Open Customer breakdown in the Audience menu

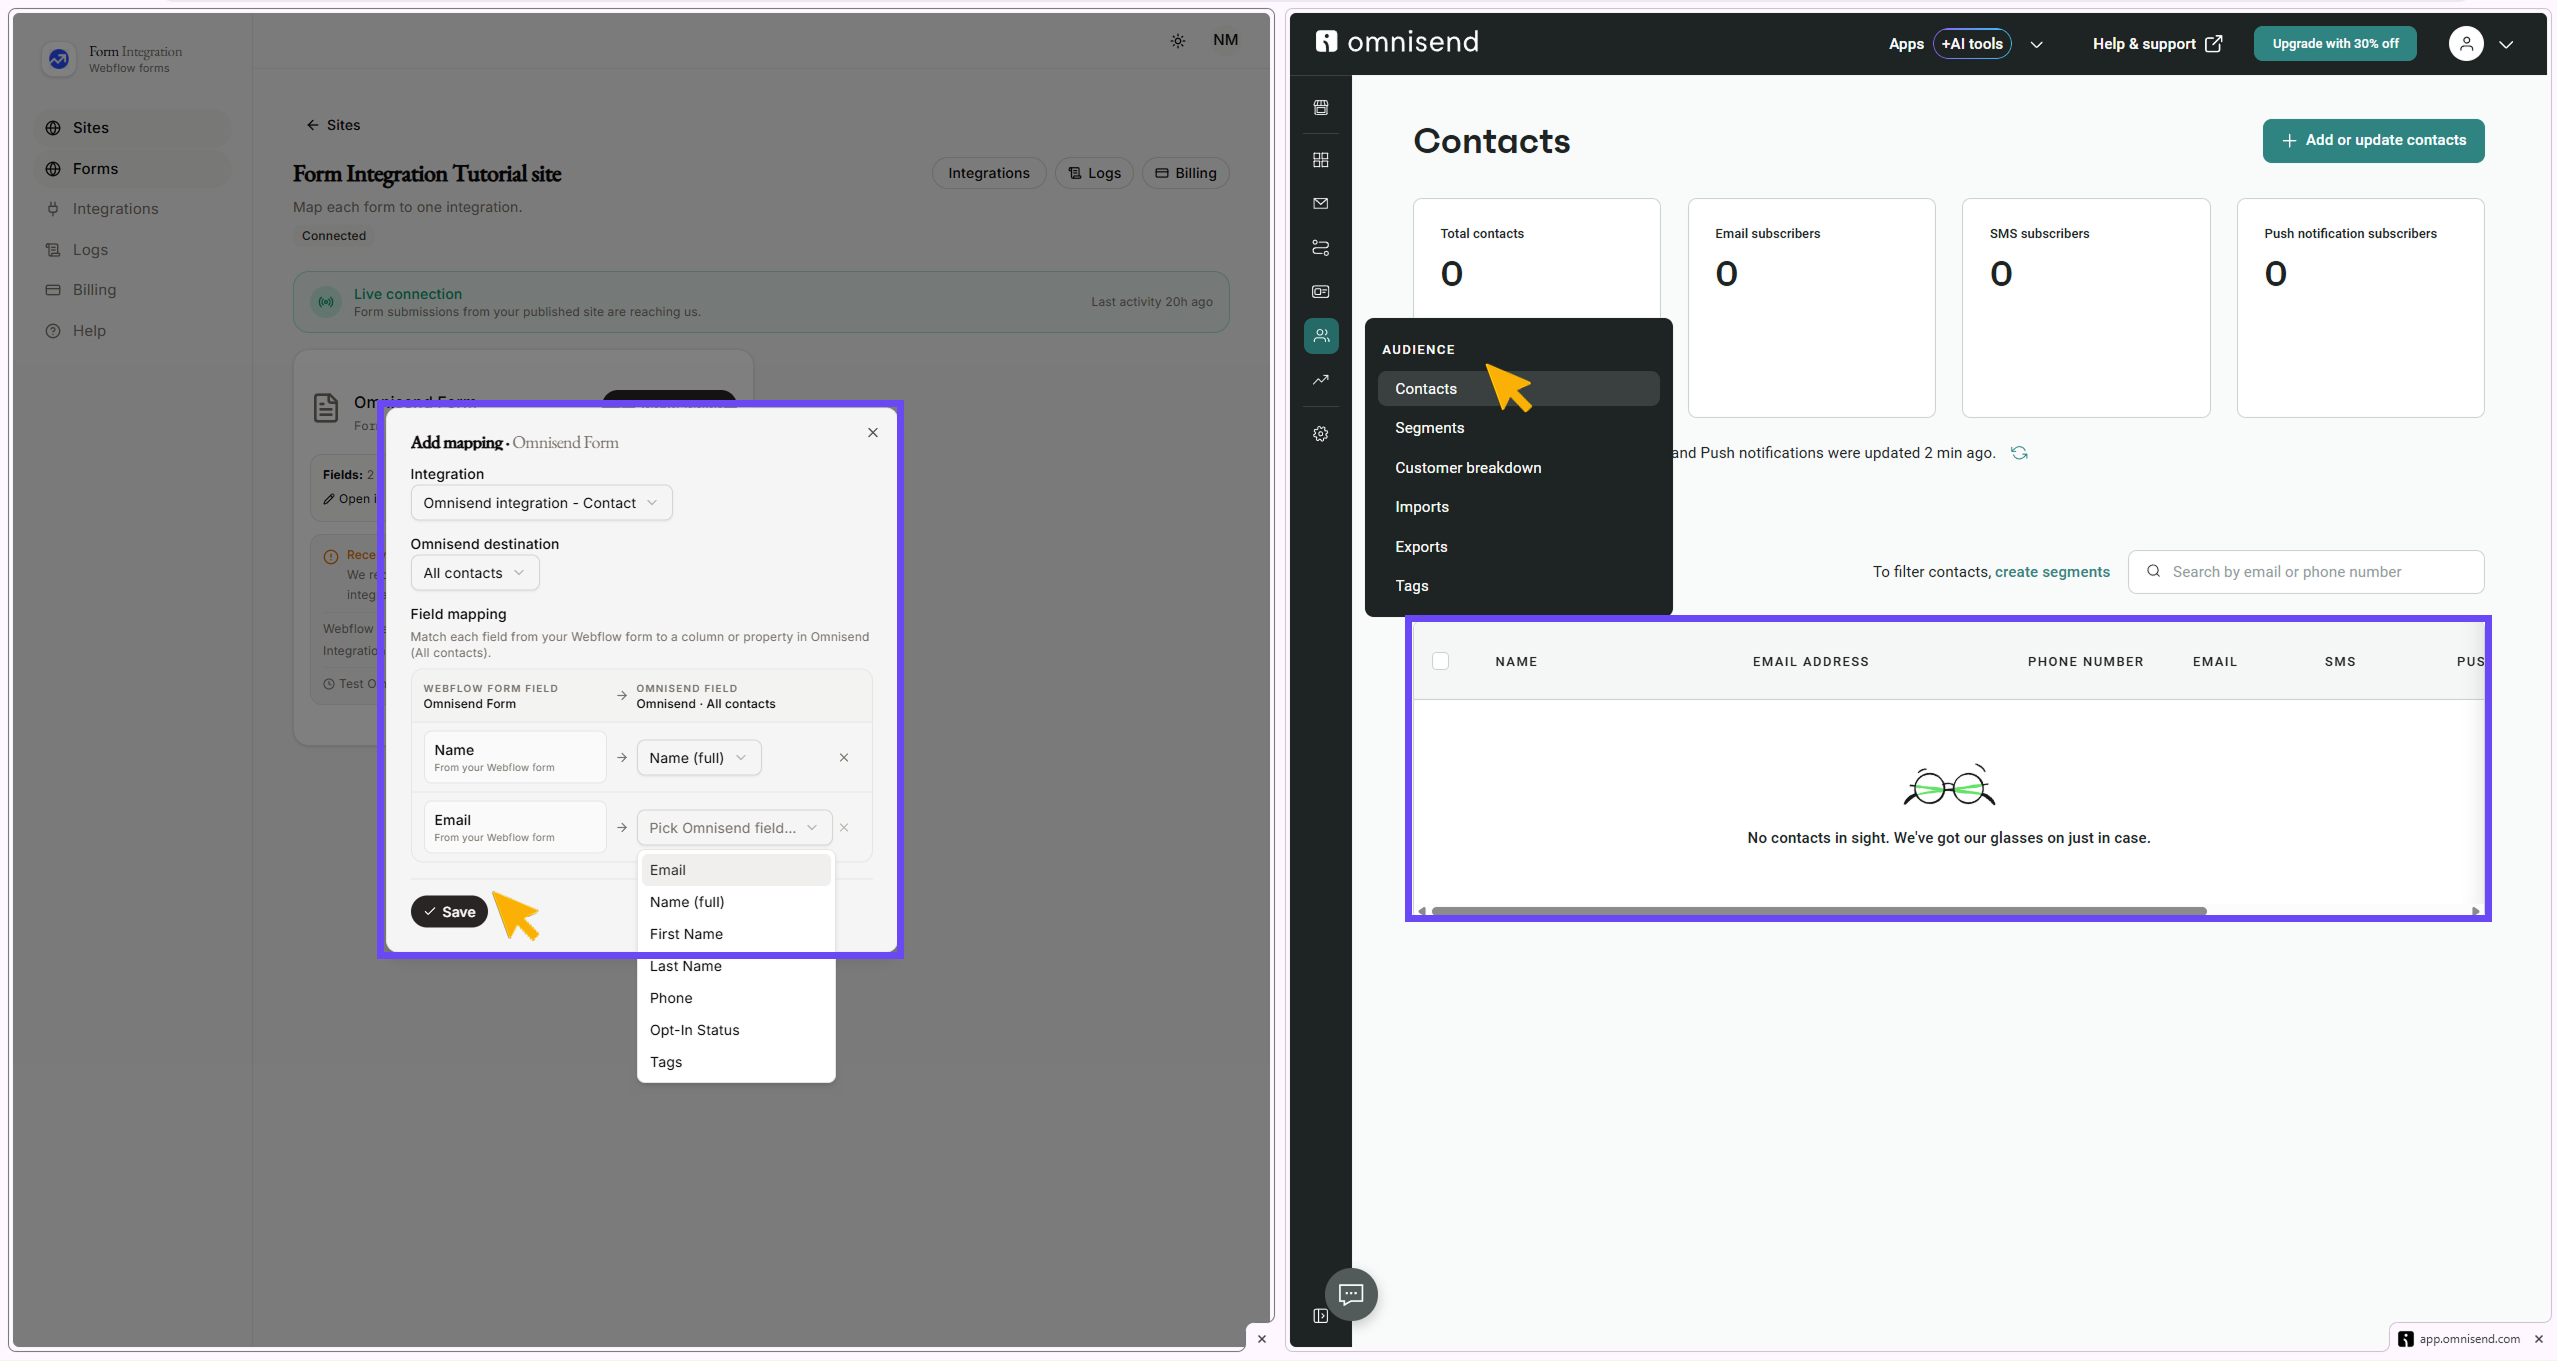pos(1518,468)
